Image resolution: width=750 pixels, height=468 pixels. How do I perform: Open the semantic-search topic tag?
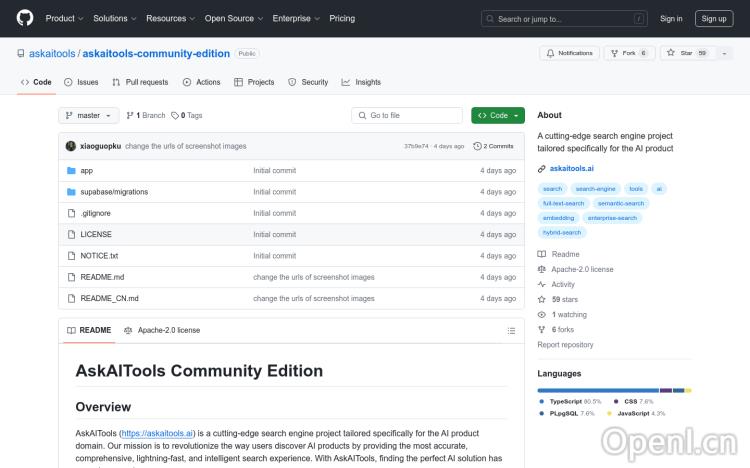point(620,203)
